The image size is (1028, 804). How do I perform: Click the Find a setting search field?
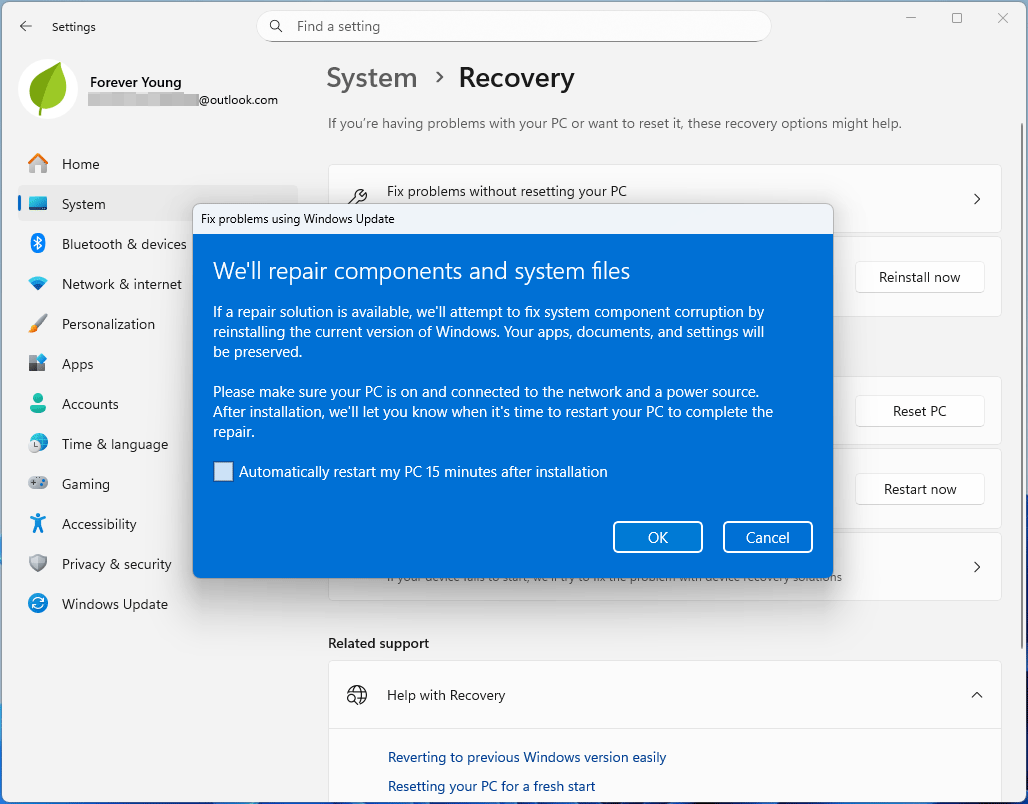tap(513, 26)
